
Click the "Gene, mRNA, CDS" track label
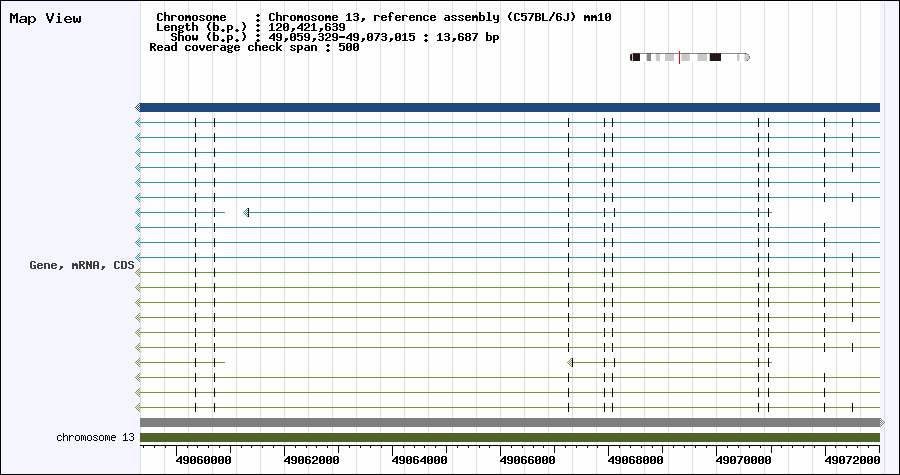coord(82,266)
